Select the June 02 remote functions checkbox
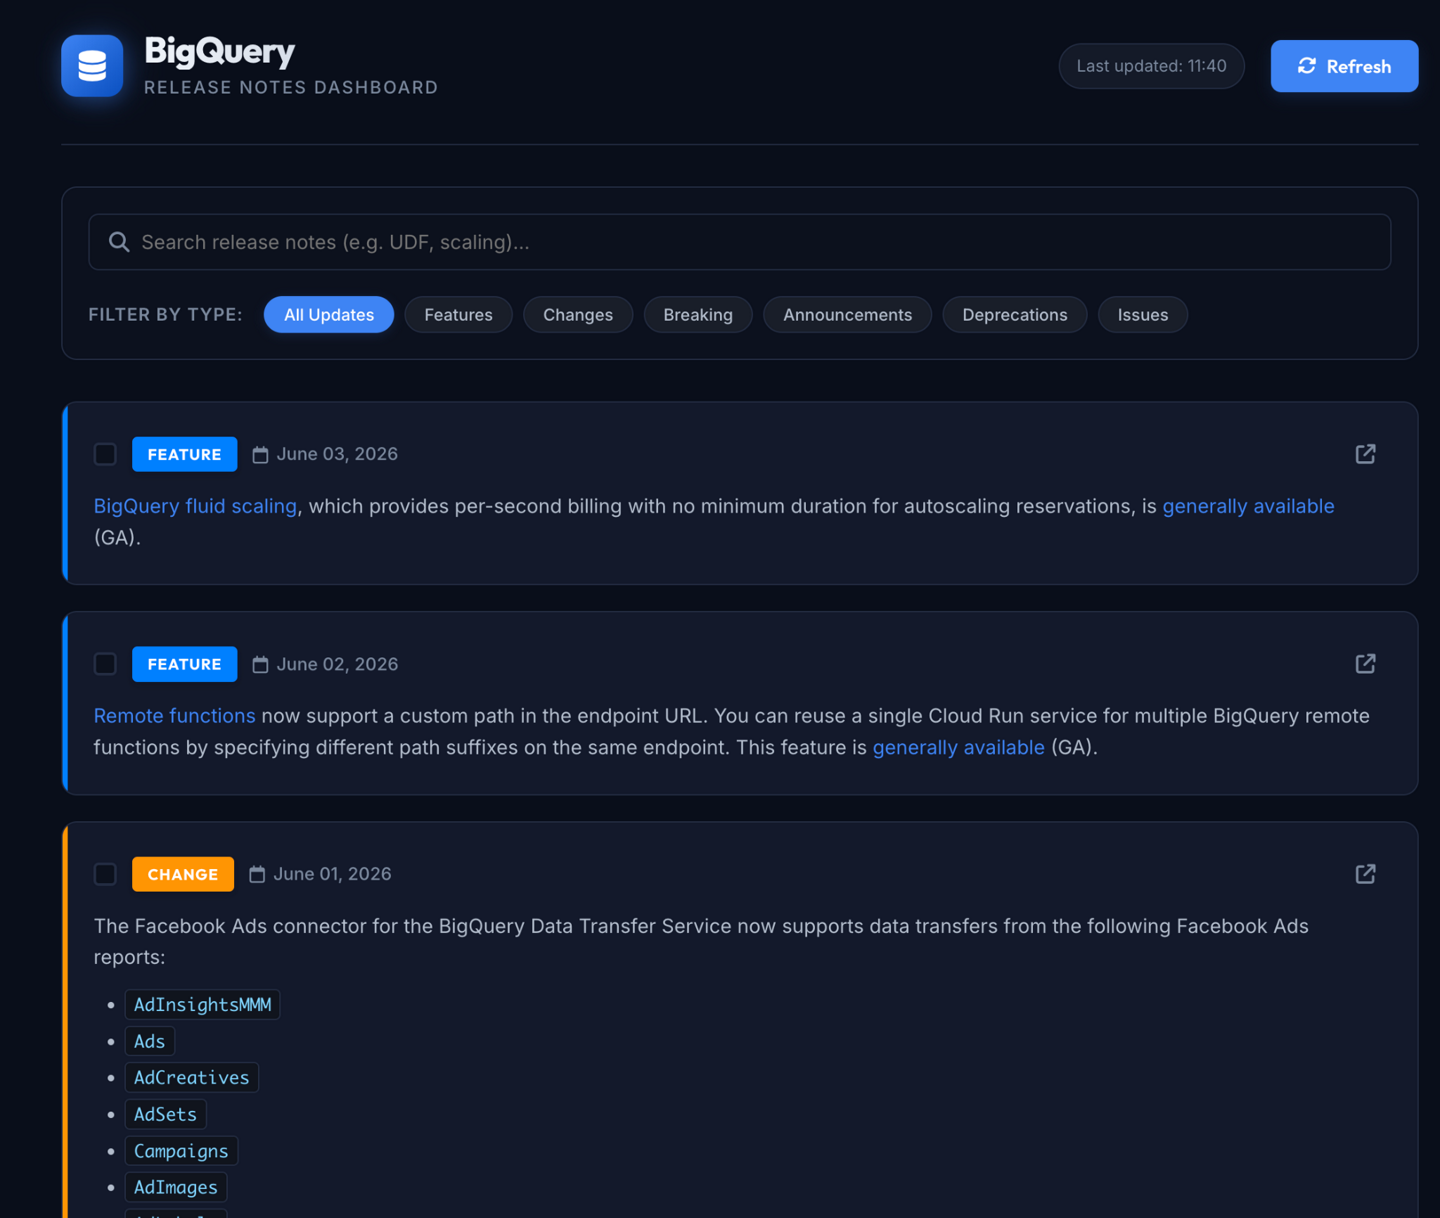 [x=105, y=664]
